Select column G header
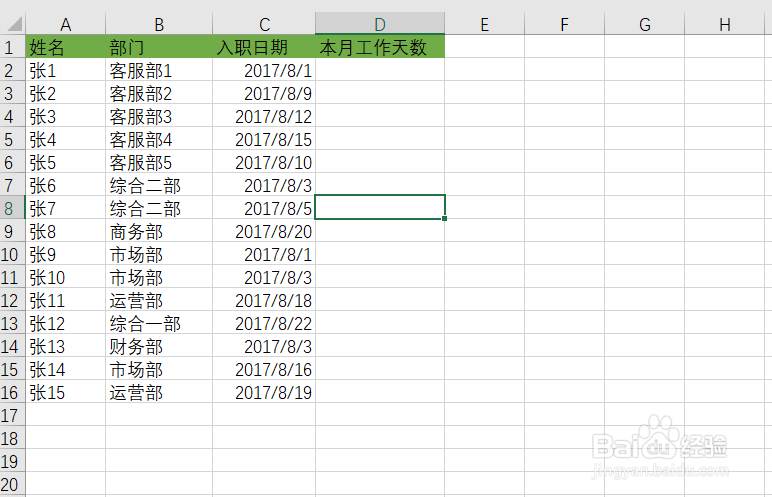772x497 pixels. [644, 24]
